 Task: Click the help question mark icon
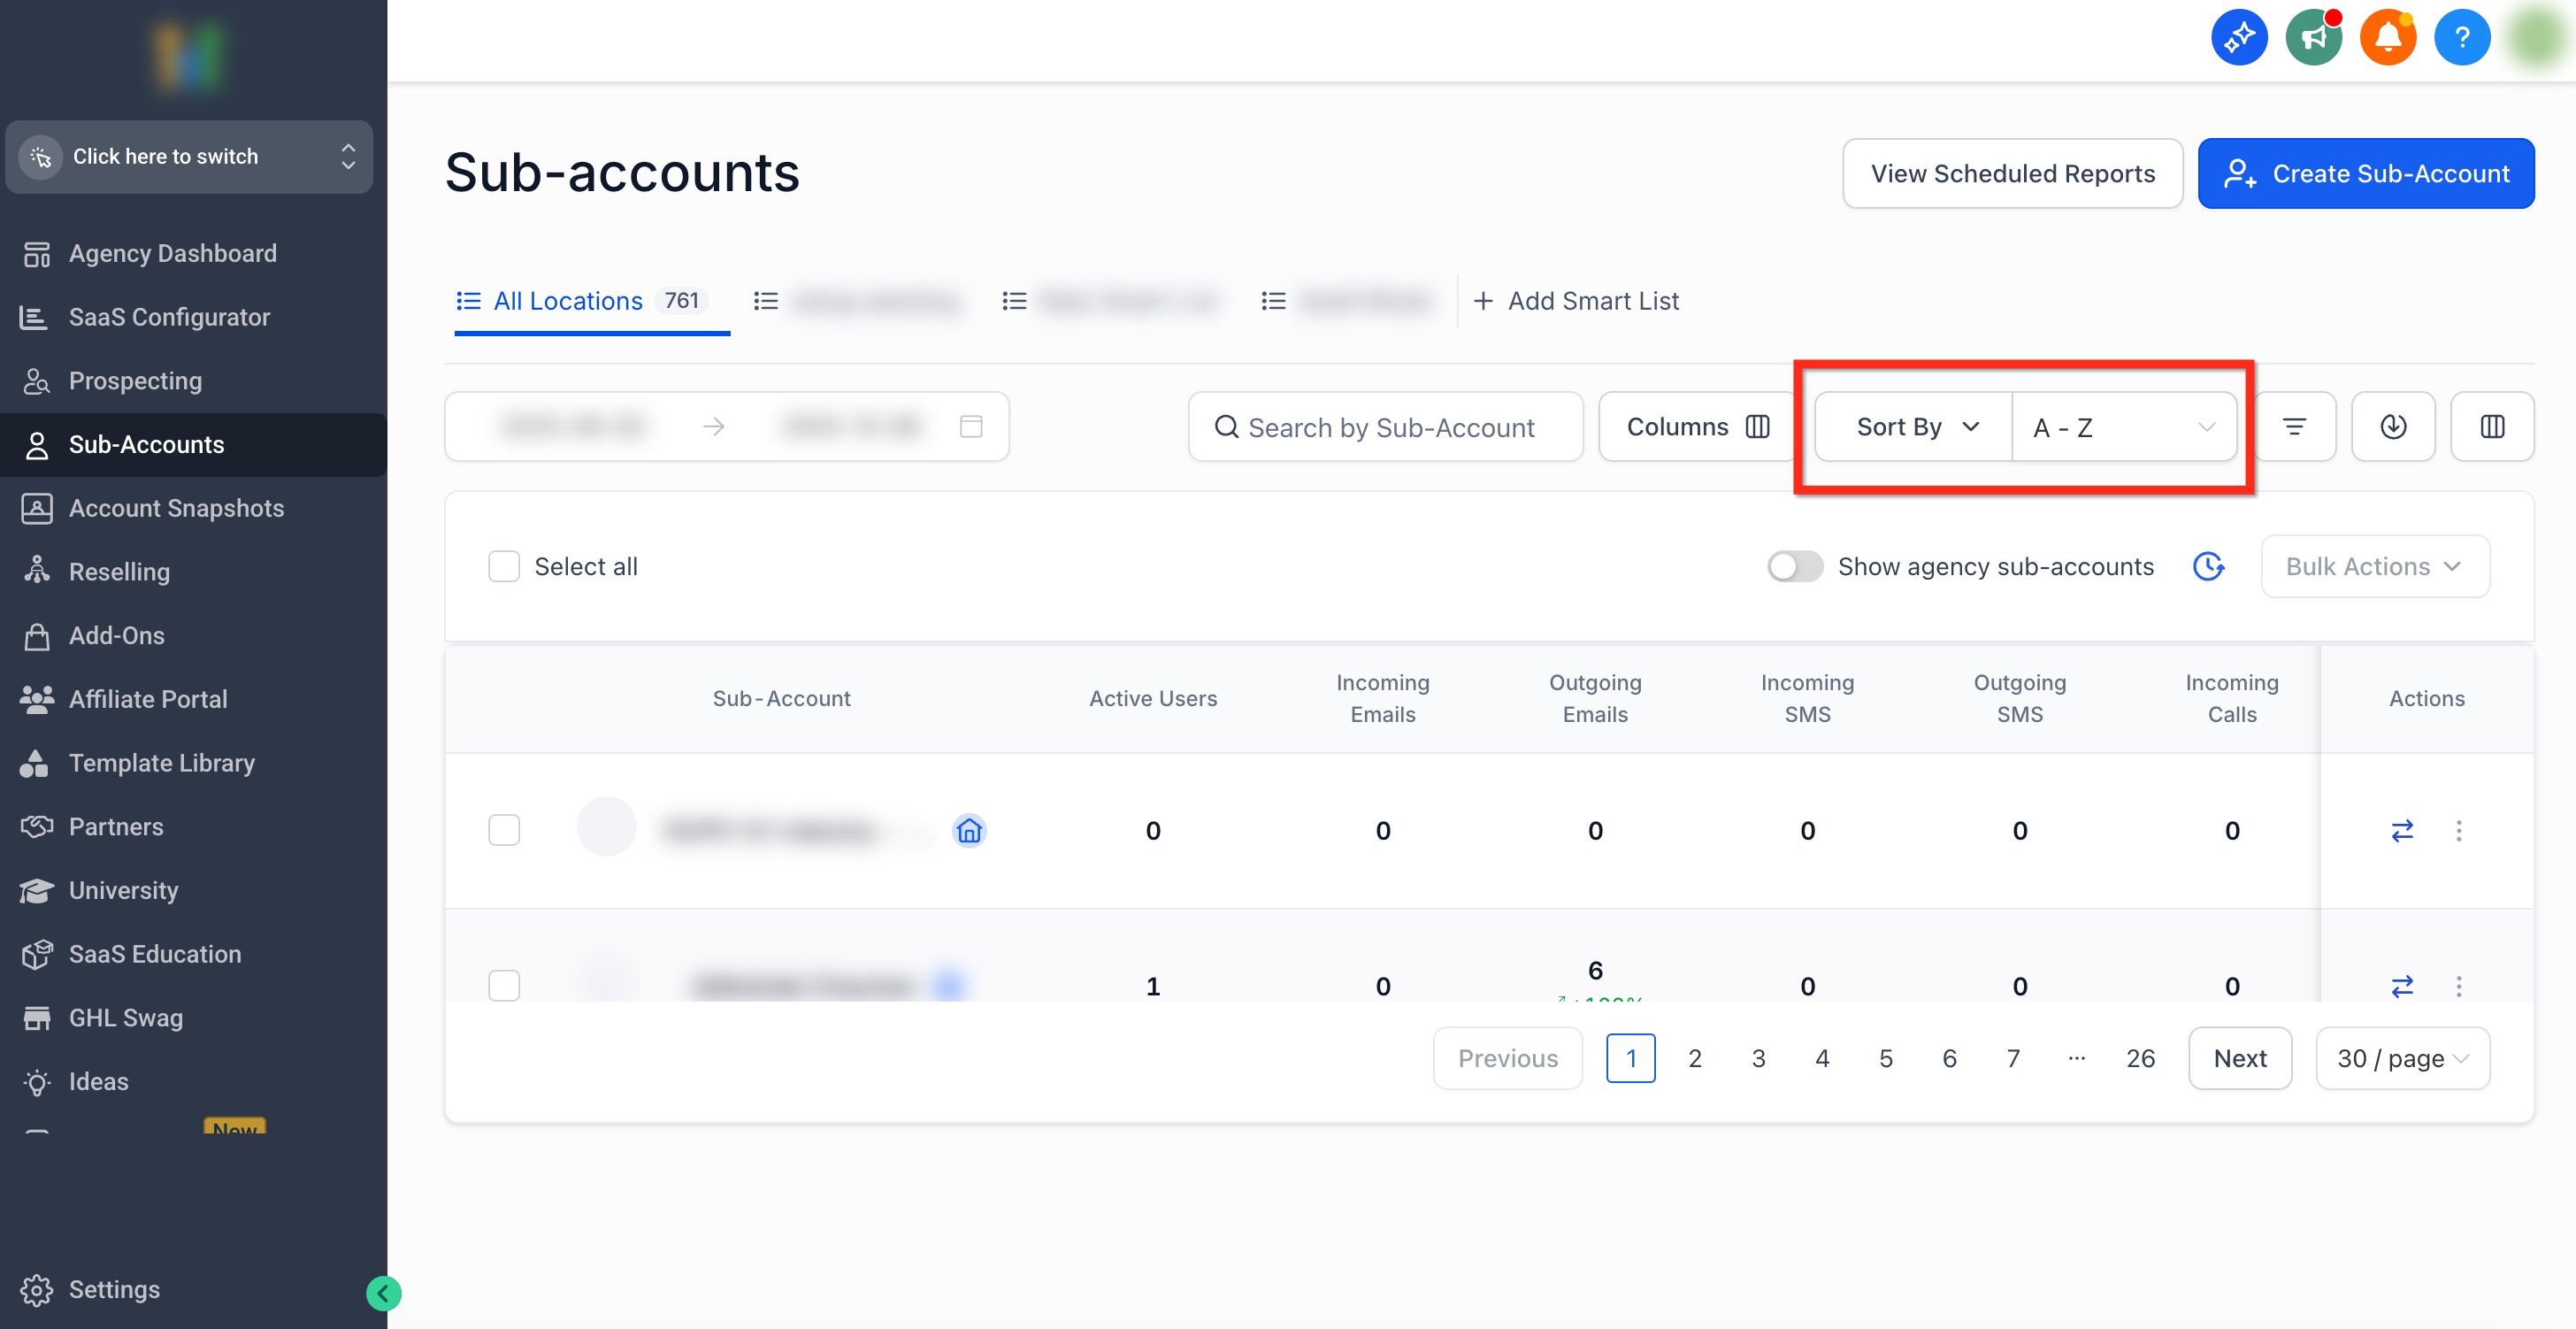pos(2461,38)
